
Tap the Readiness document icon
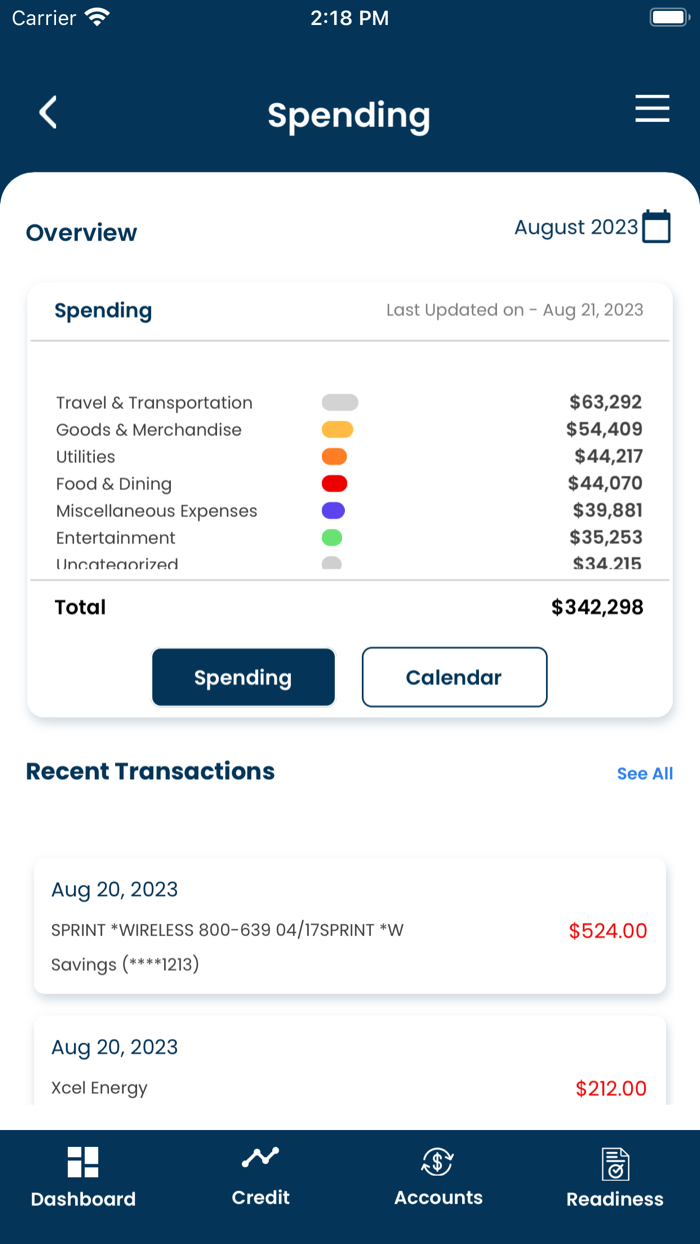[614, 1163]
